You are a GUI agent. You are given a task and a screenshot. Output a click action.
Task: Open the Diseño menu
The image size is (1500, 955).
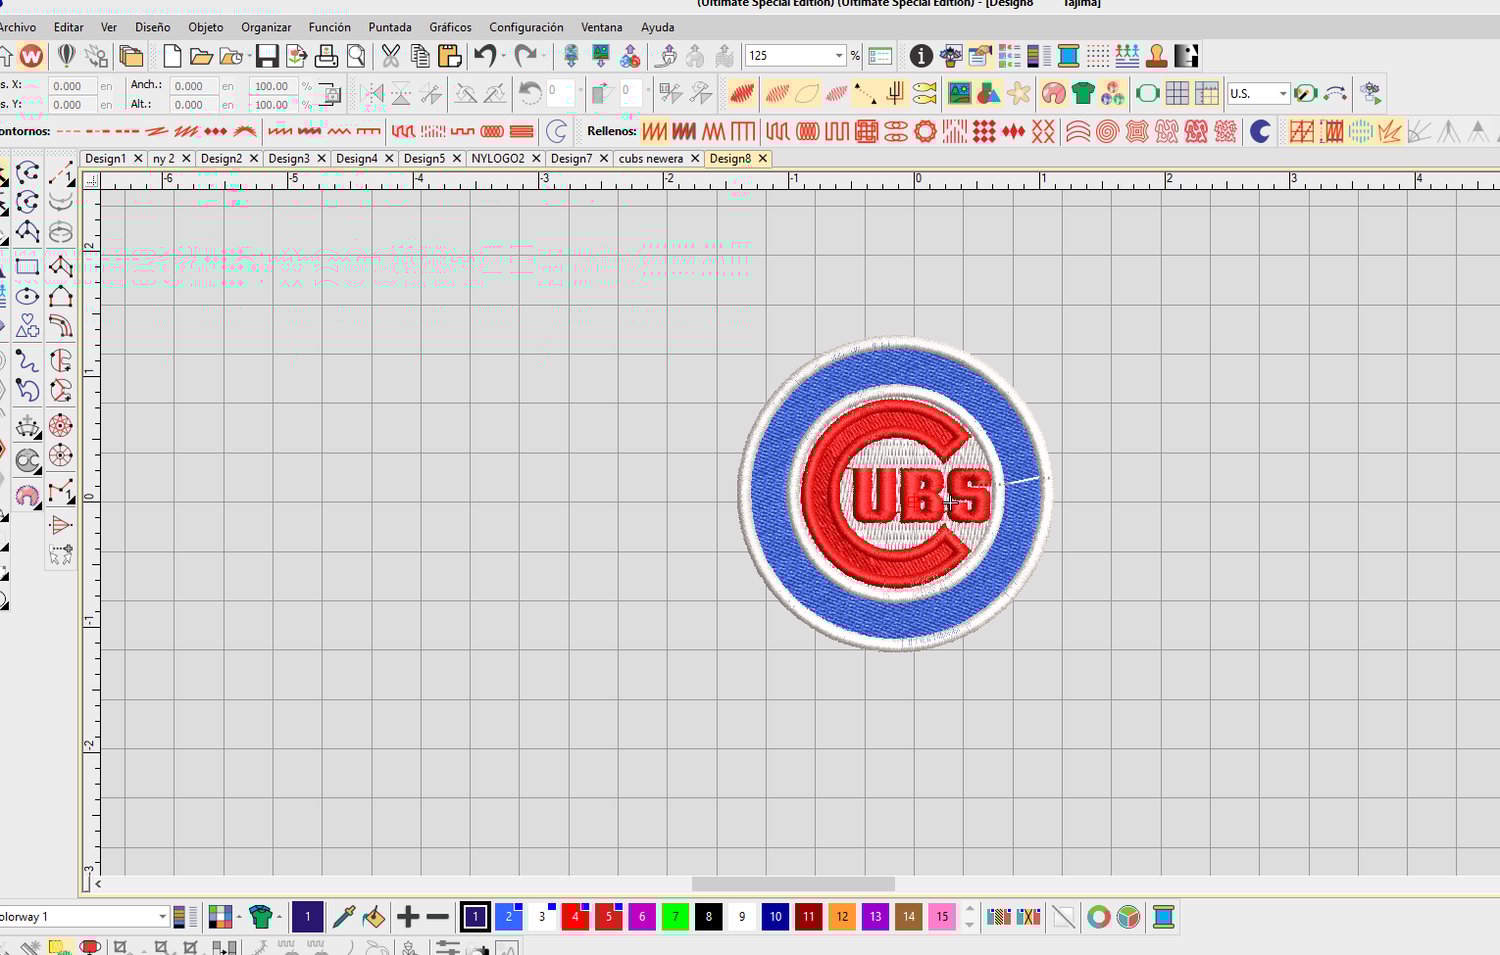pos(153,27)
